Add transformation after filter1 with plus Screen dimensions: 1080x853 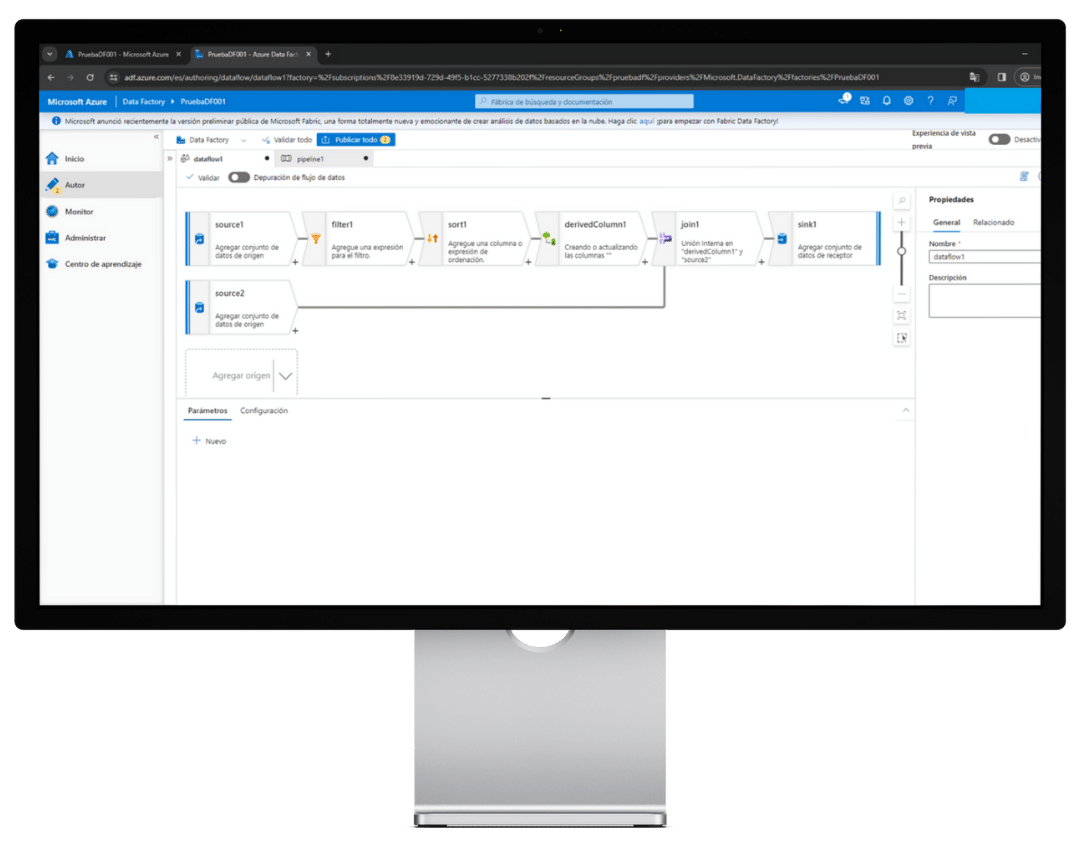(x=412, y=262)
